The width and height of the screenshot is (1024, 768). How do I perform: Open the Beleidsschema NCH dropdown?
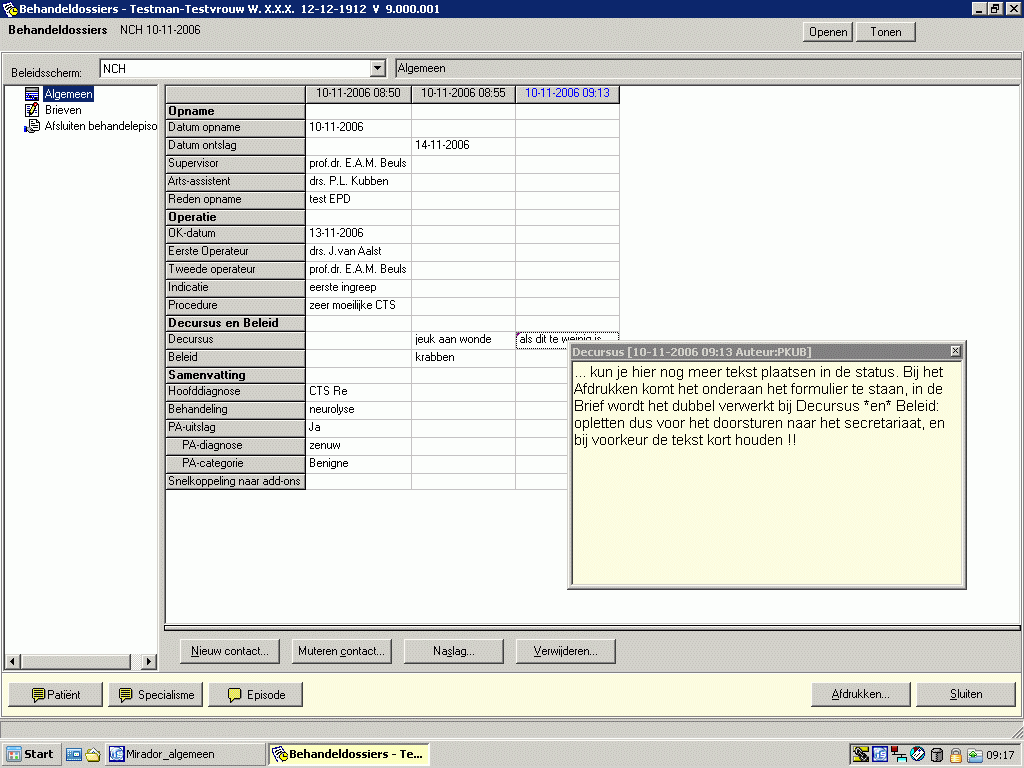pos(377,69)
